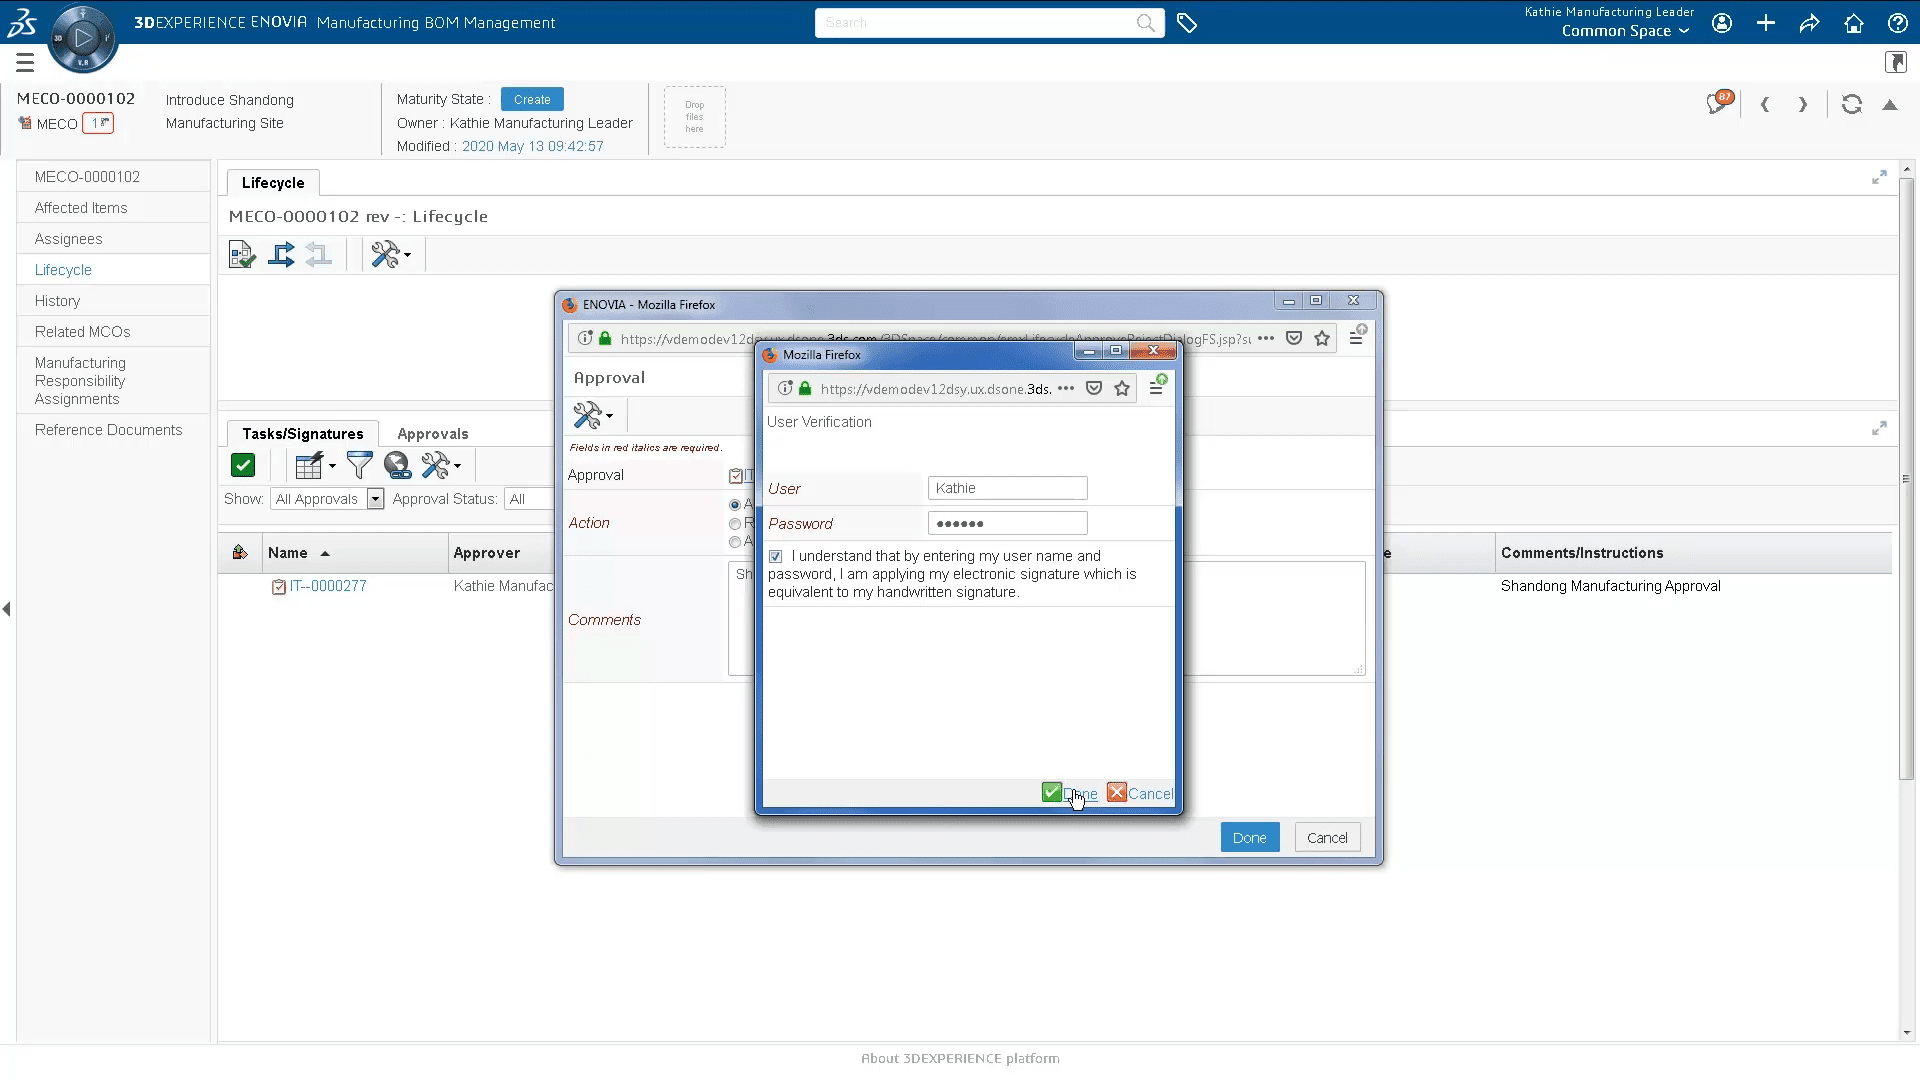Toggle the electronic signature agreement checkbox
Viewport: 1920px width, 1080px height.
776,556
